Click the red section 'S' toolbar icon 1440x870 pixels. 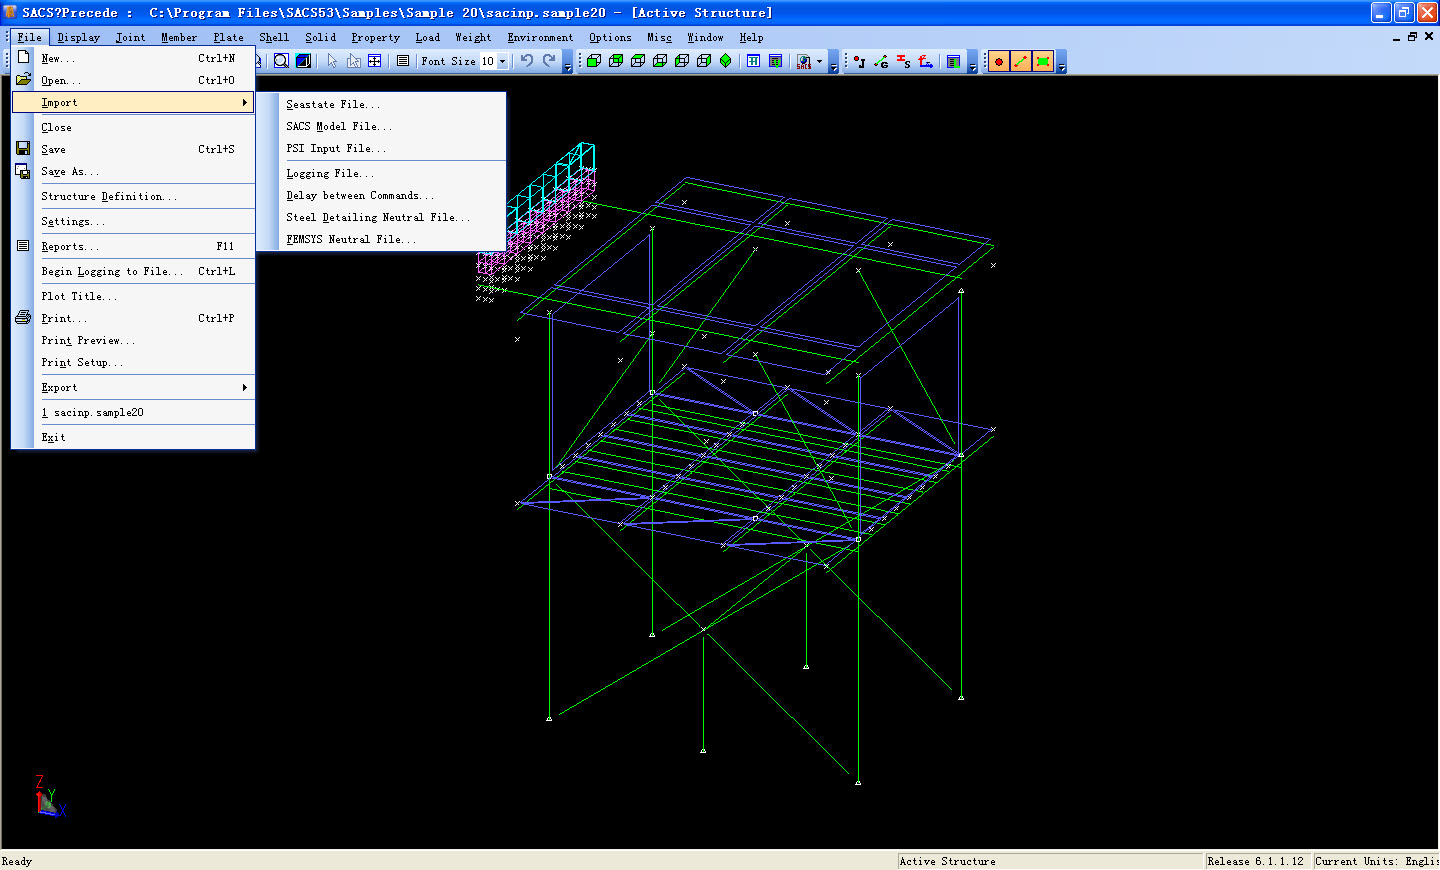coord(903,61)
